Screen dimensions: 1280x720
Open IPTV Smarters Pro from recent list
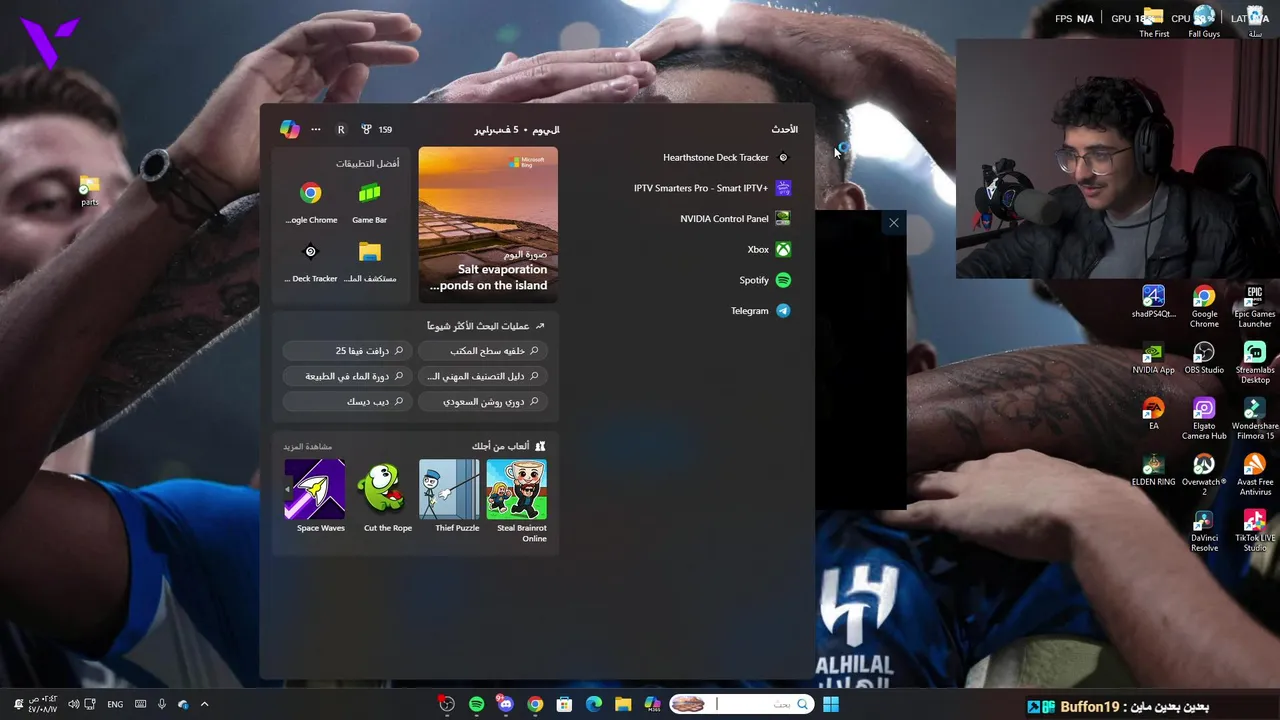pos(712,188)
